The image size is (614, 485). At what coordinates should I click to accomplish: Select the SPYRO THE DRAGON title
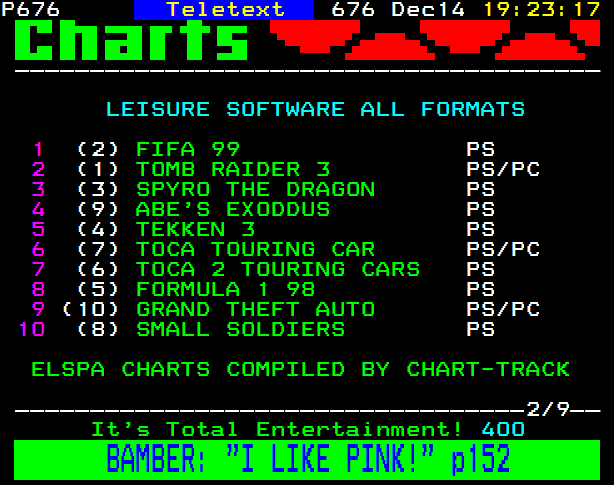(255, 189)
